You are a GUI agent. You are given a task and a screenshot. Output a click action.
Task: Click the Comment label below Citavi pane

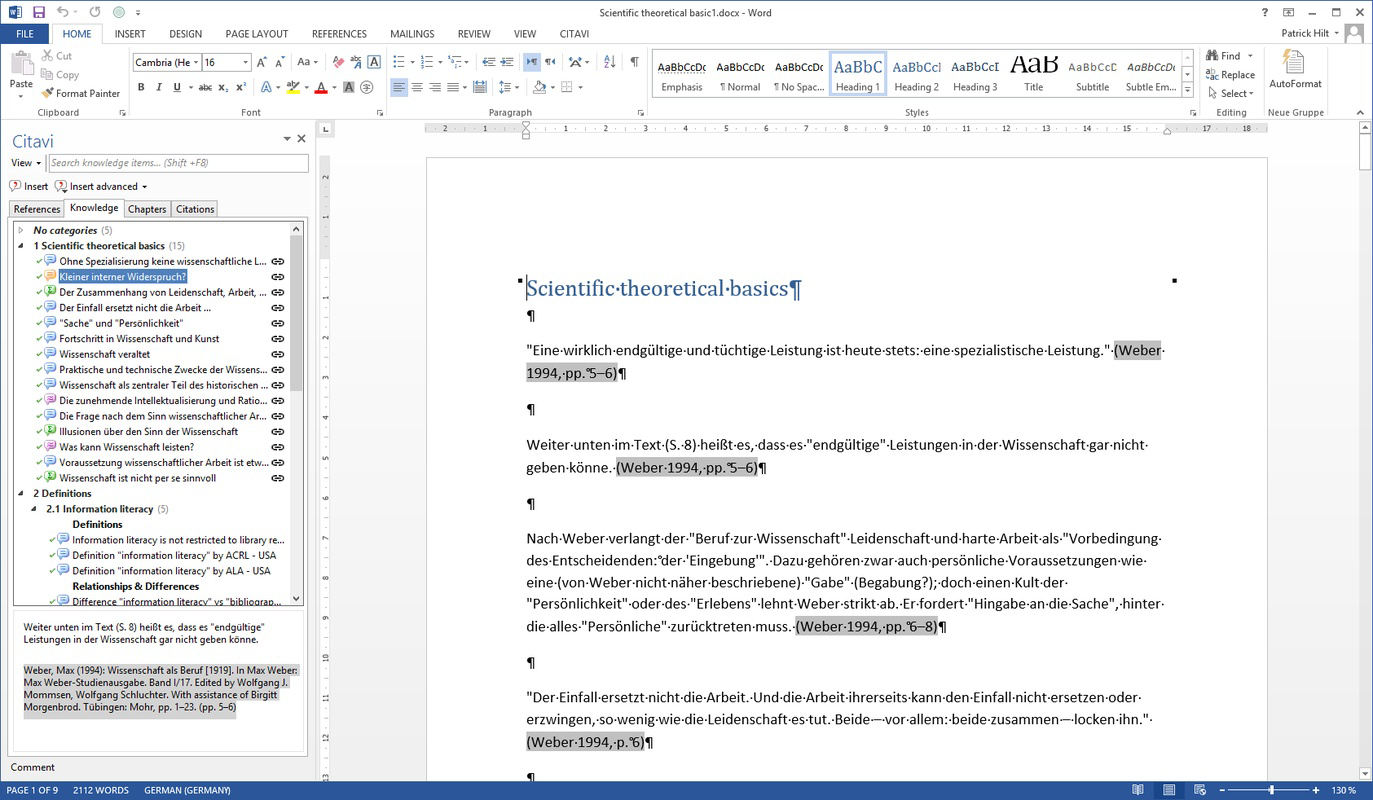33,767
